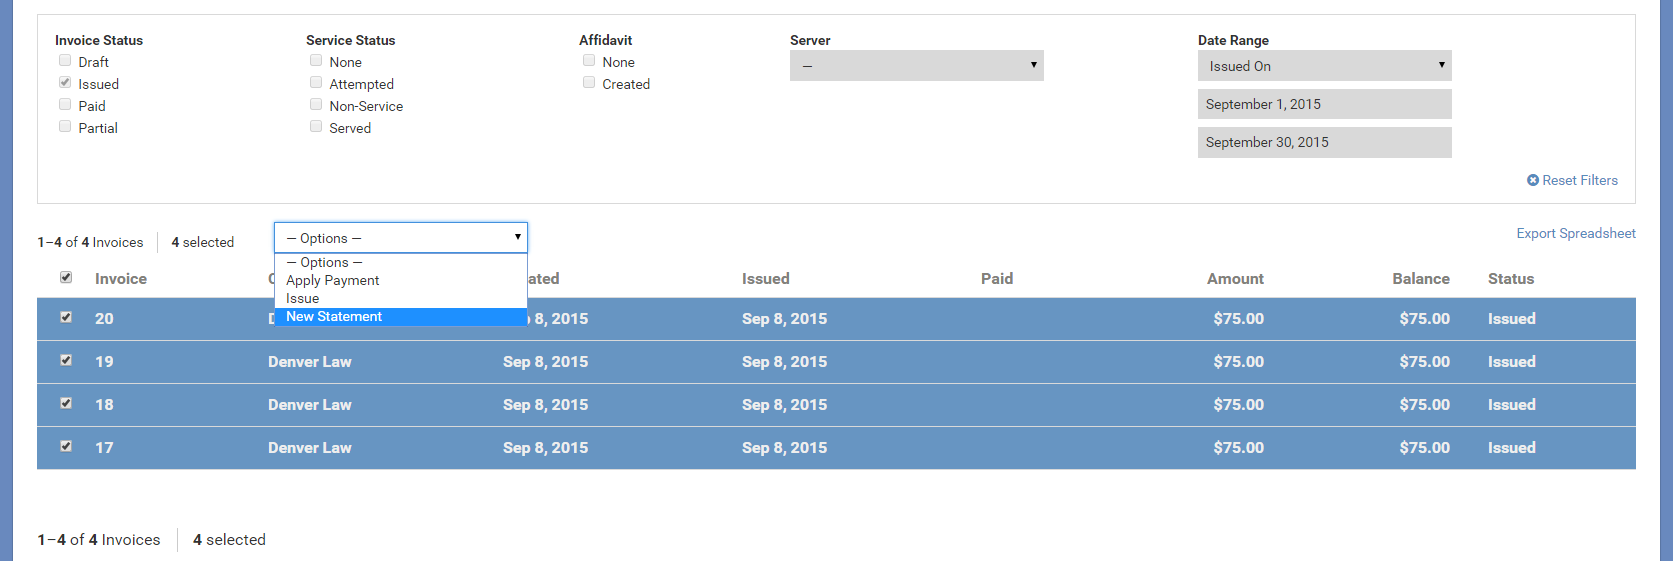
Task: Choose Apply Payment option
Action: pos(332,281)
